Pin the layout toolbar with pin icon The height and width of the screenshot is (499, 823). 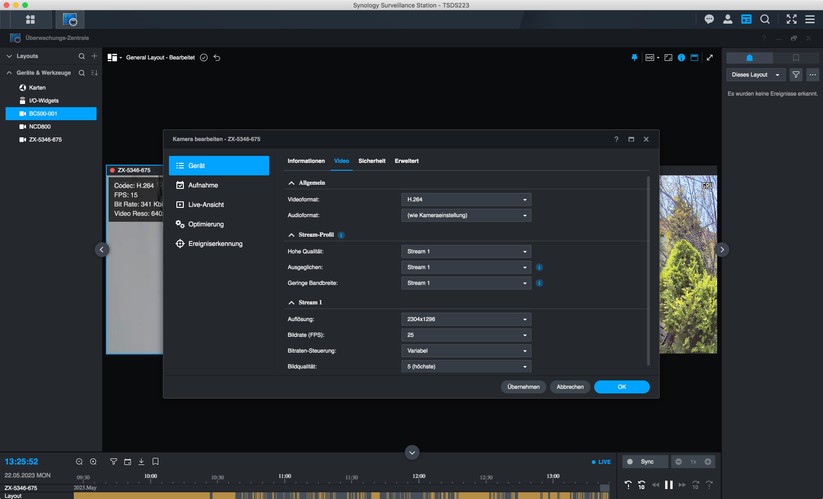[633, 58]
